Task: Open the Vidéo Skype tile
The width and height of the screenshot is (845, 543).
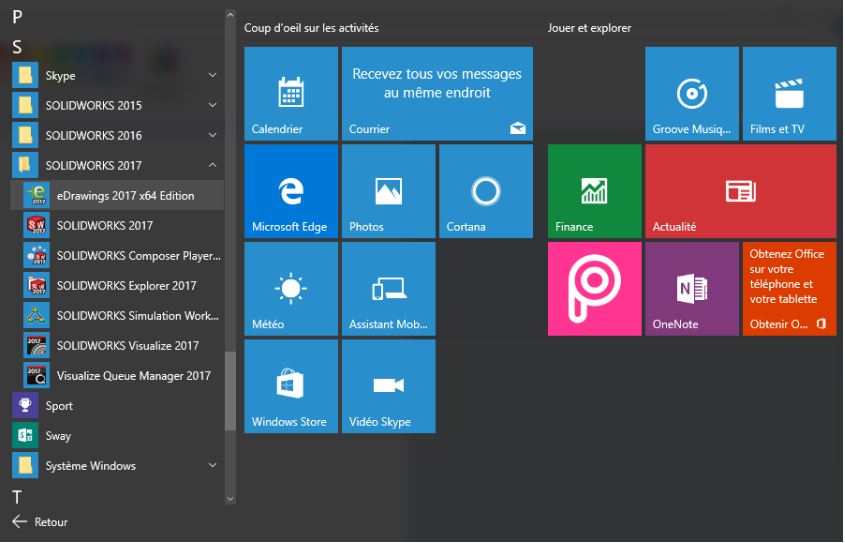Action: 389,386
